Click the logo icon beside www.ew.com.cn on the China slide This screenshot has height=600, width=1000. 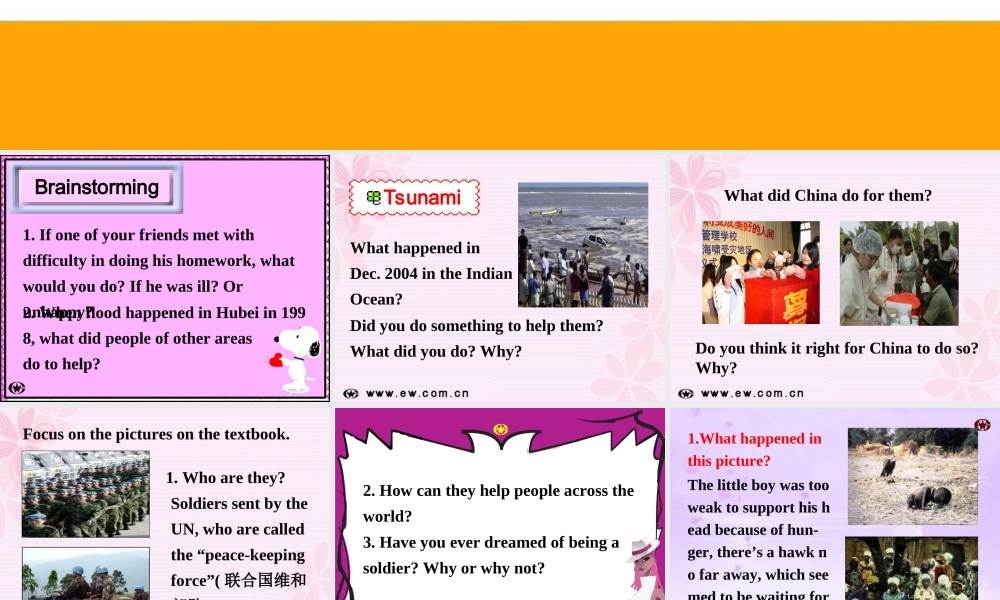[686, 393]
